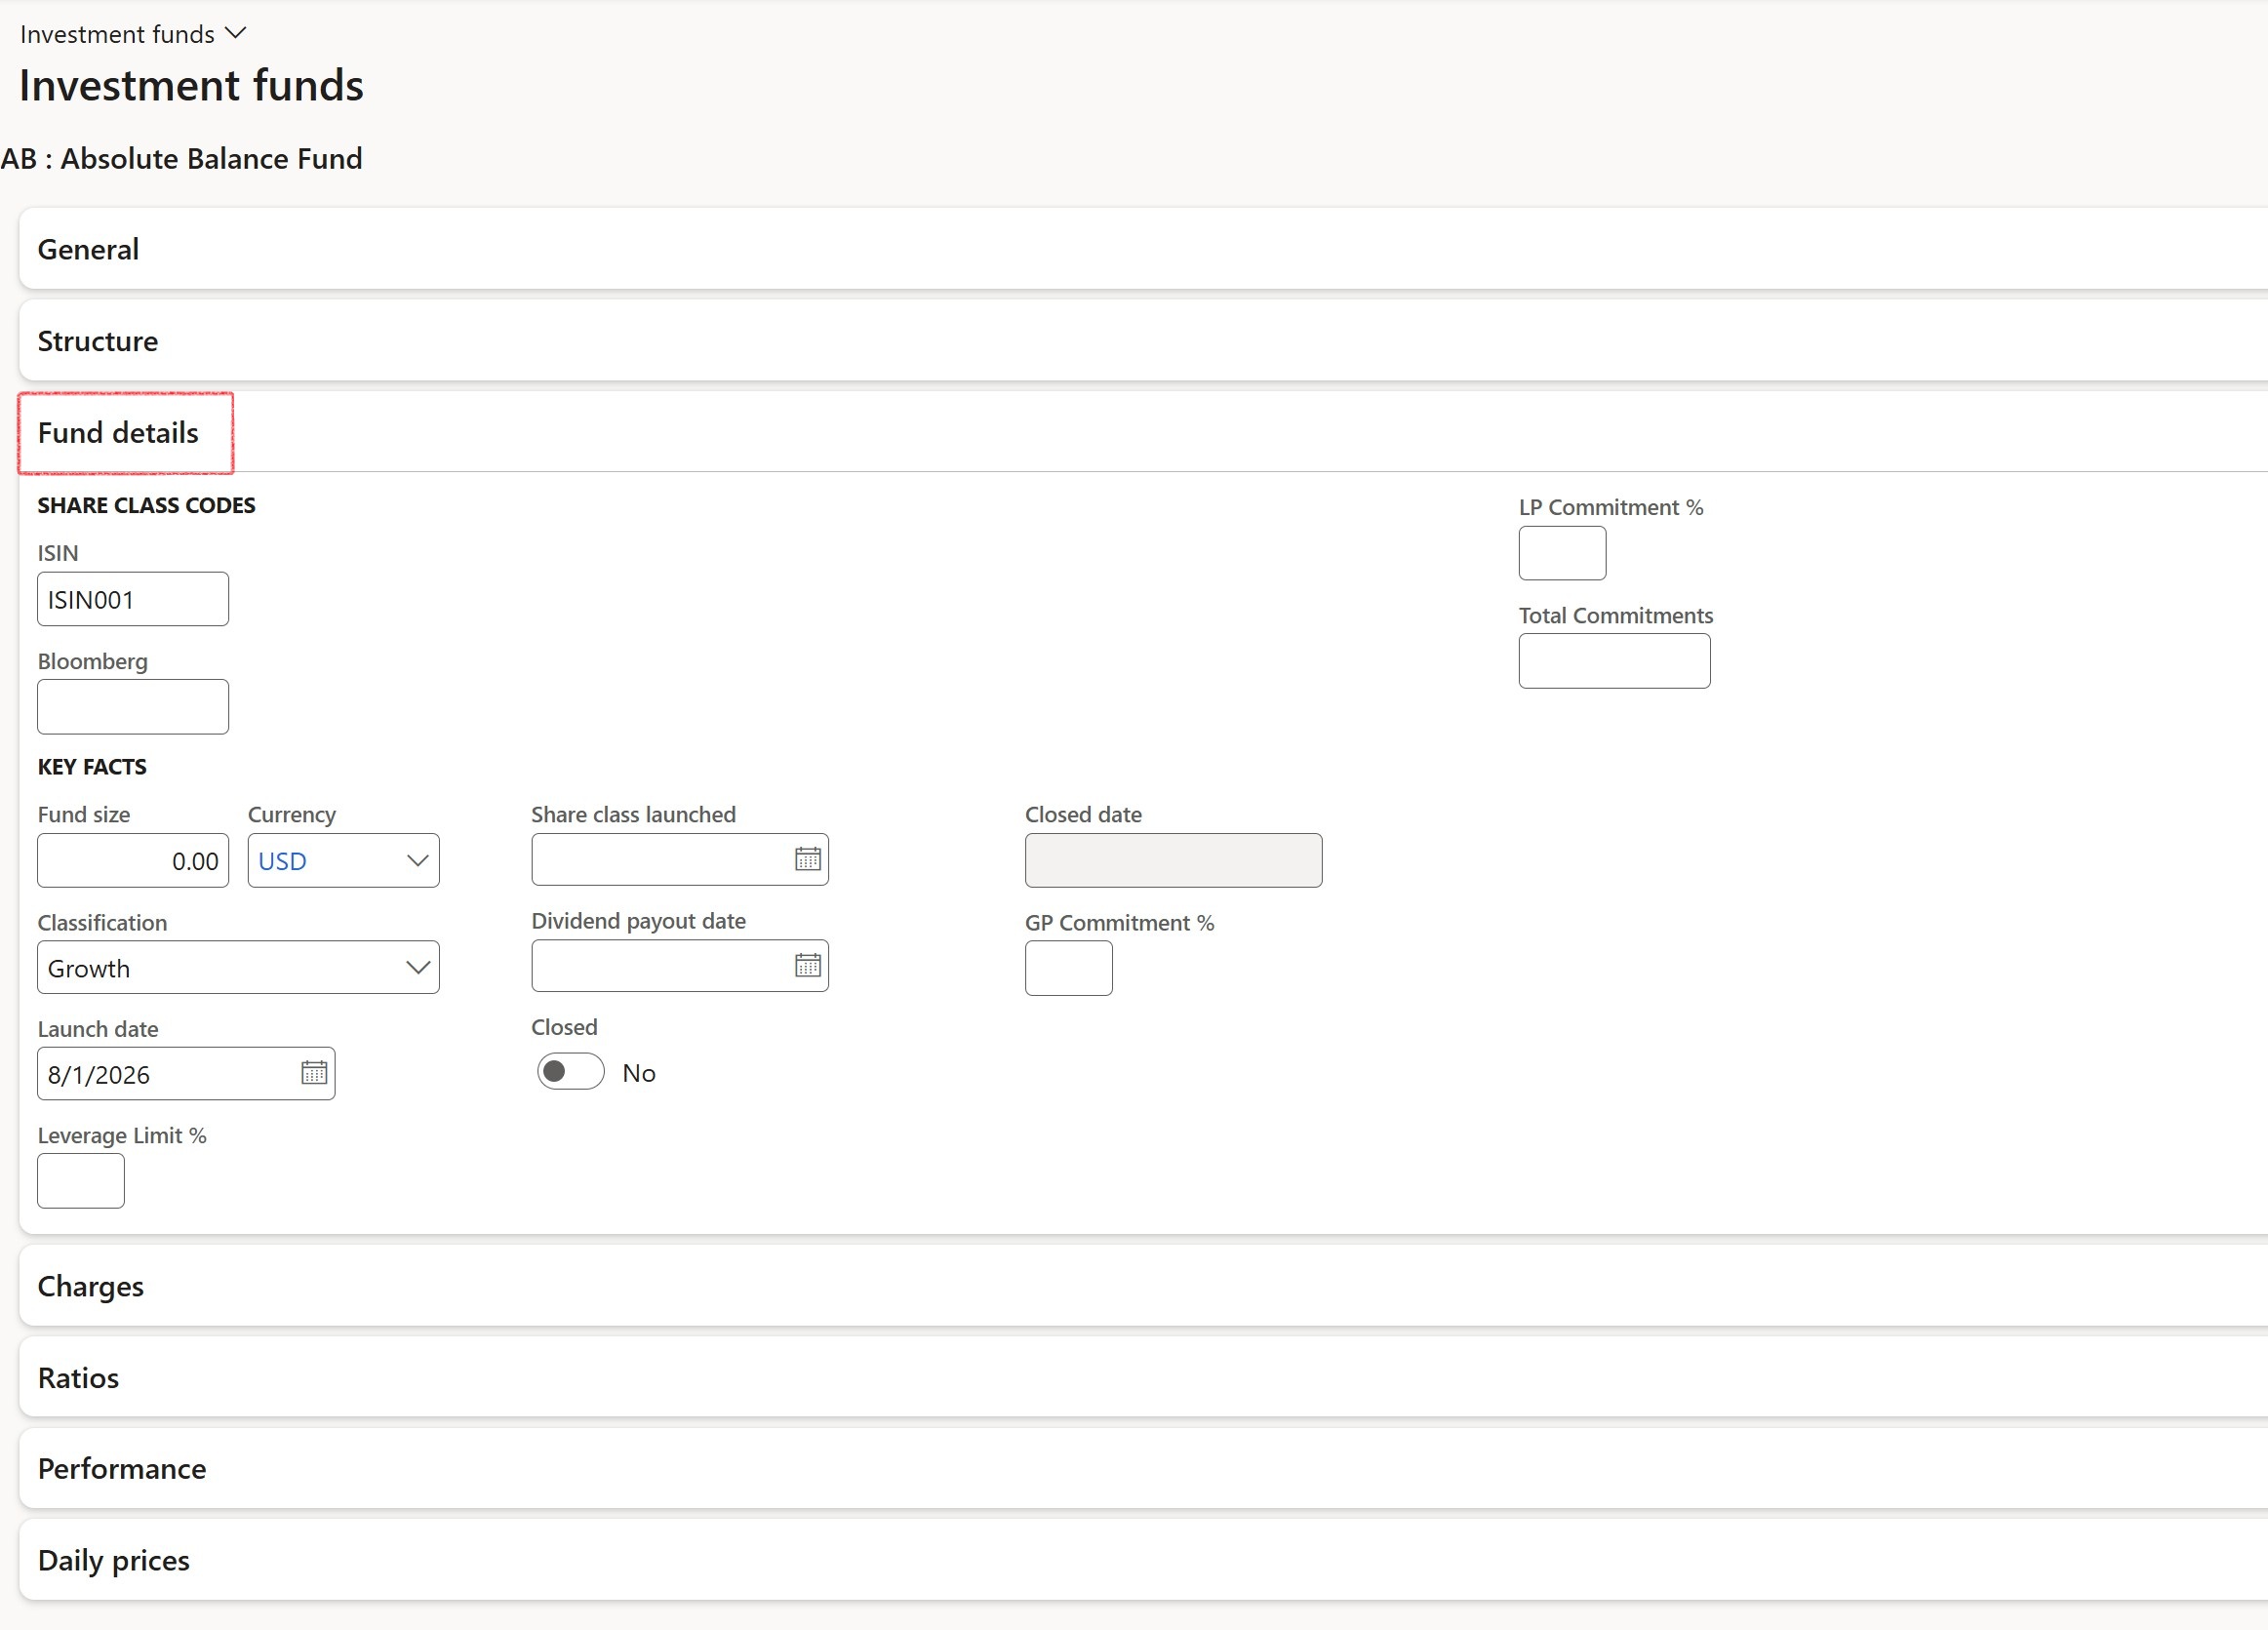
Task: Click the LP Commitment % field
Action: [1562, 553]
